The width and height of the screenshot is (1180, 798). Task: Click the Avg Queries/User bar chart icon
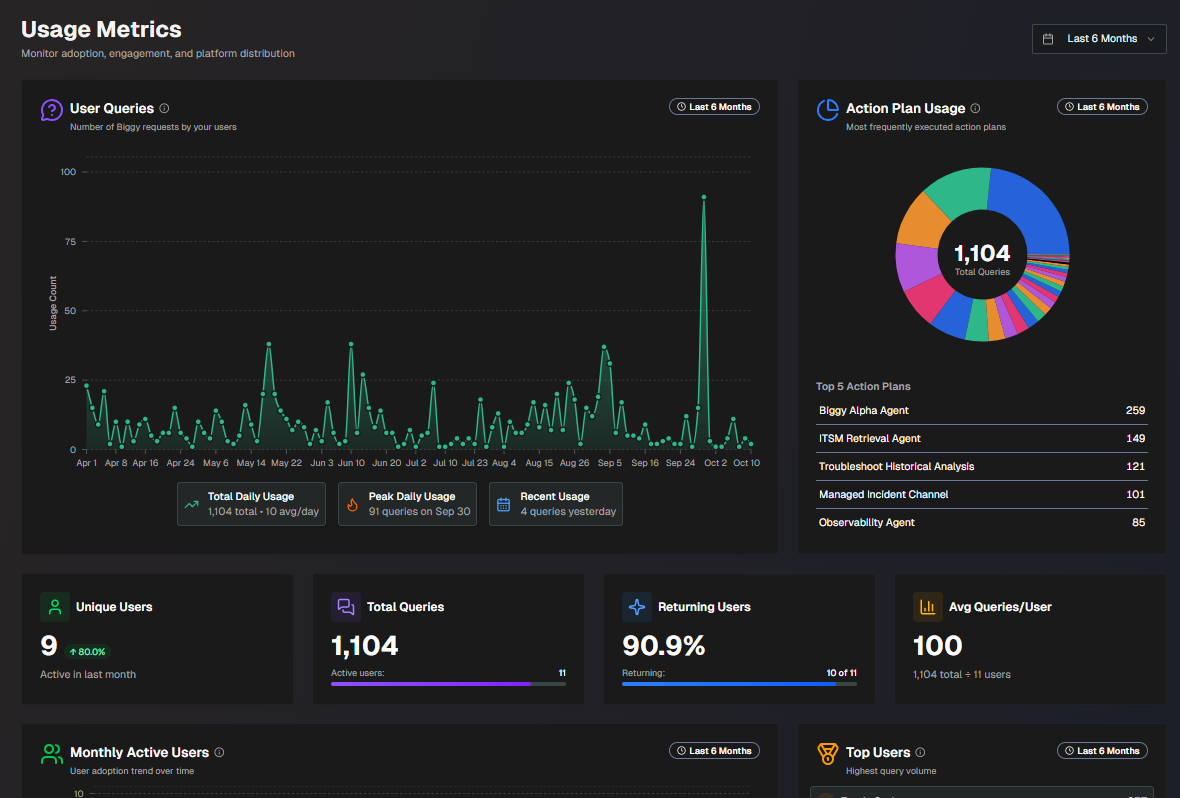click(926, 607)
